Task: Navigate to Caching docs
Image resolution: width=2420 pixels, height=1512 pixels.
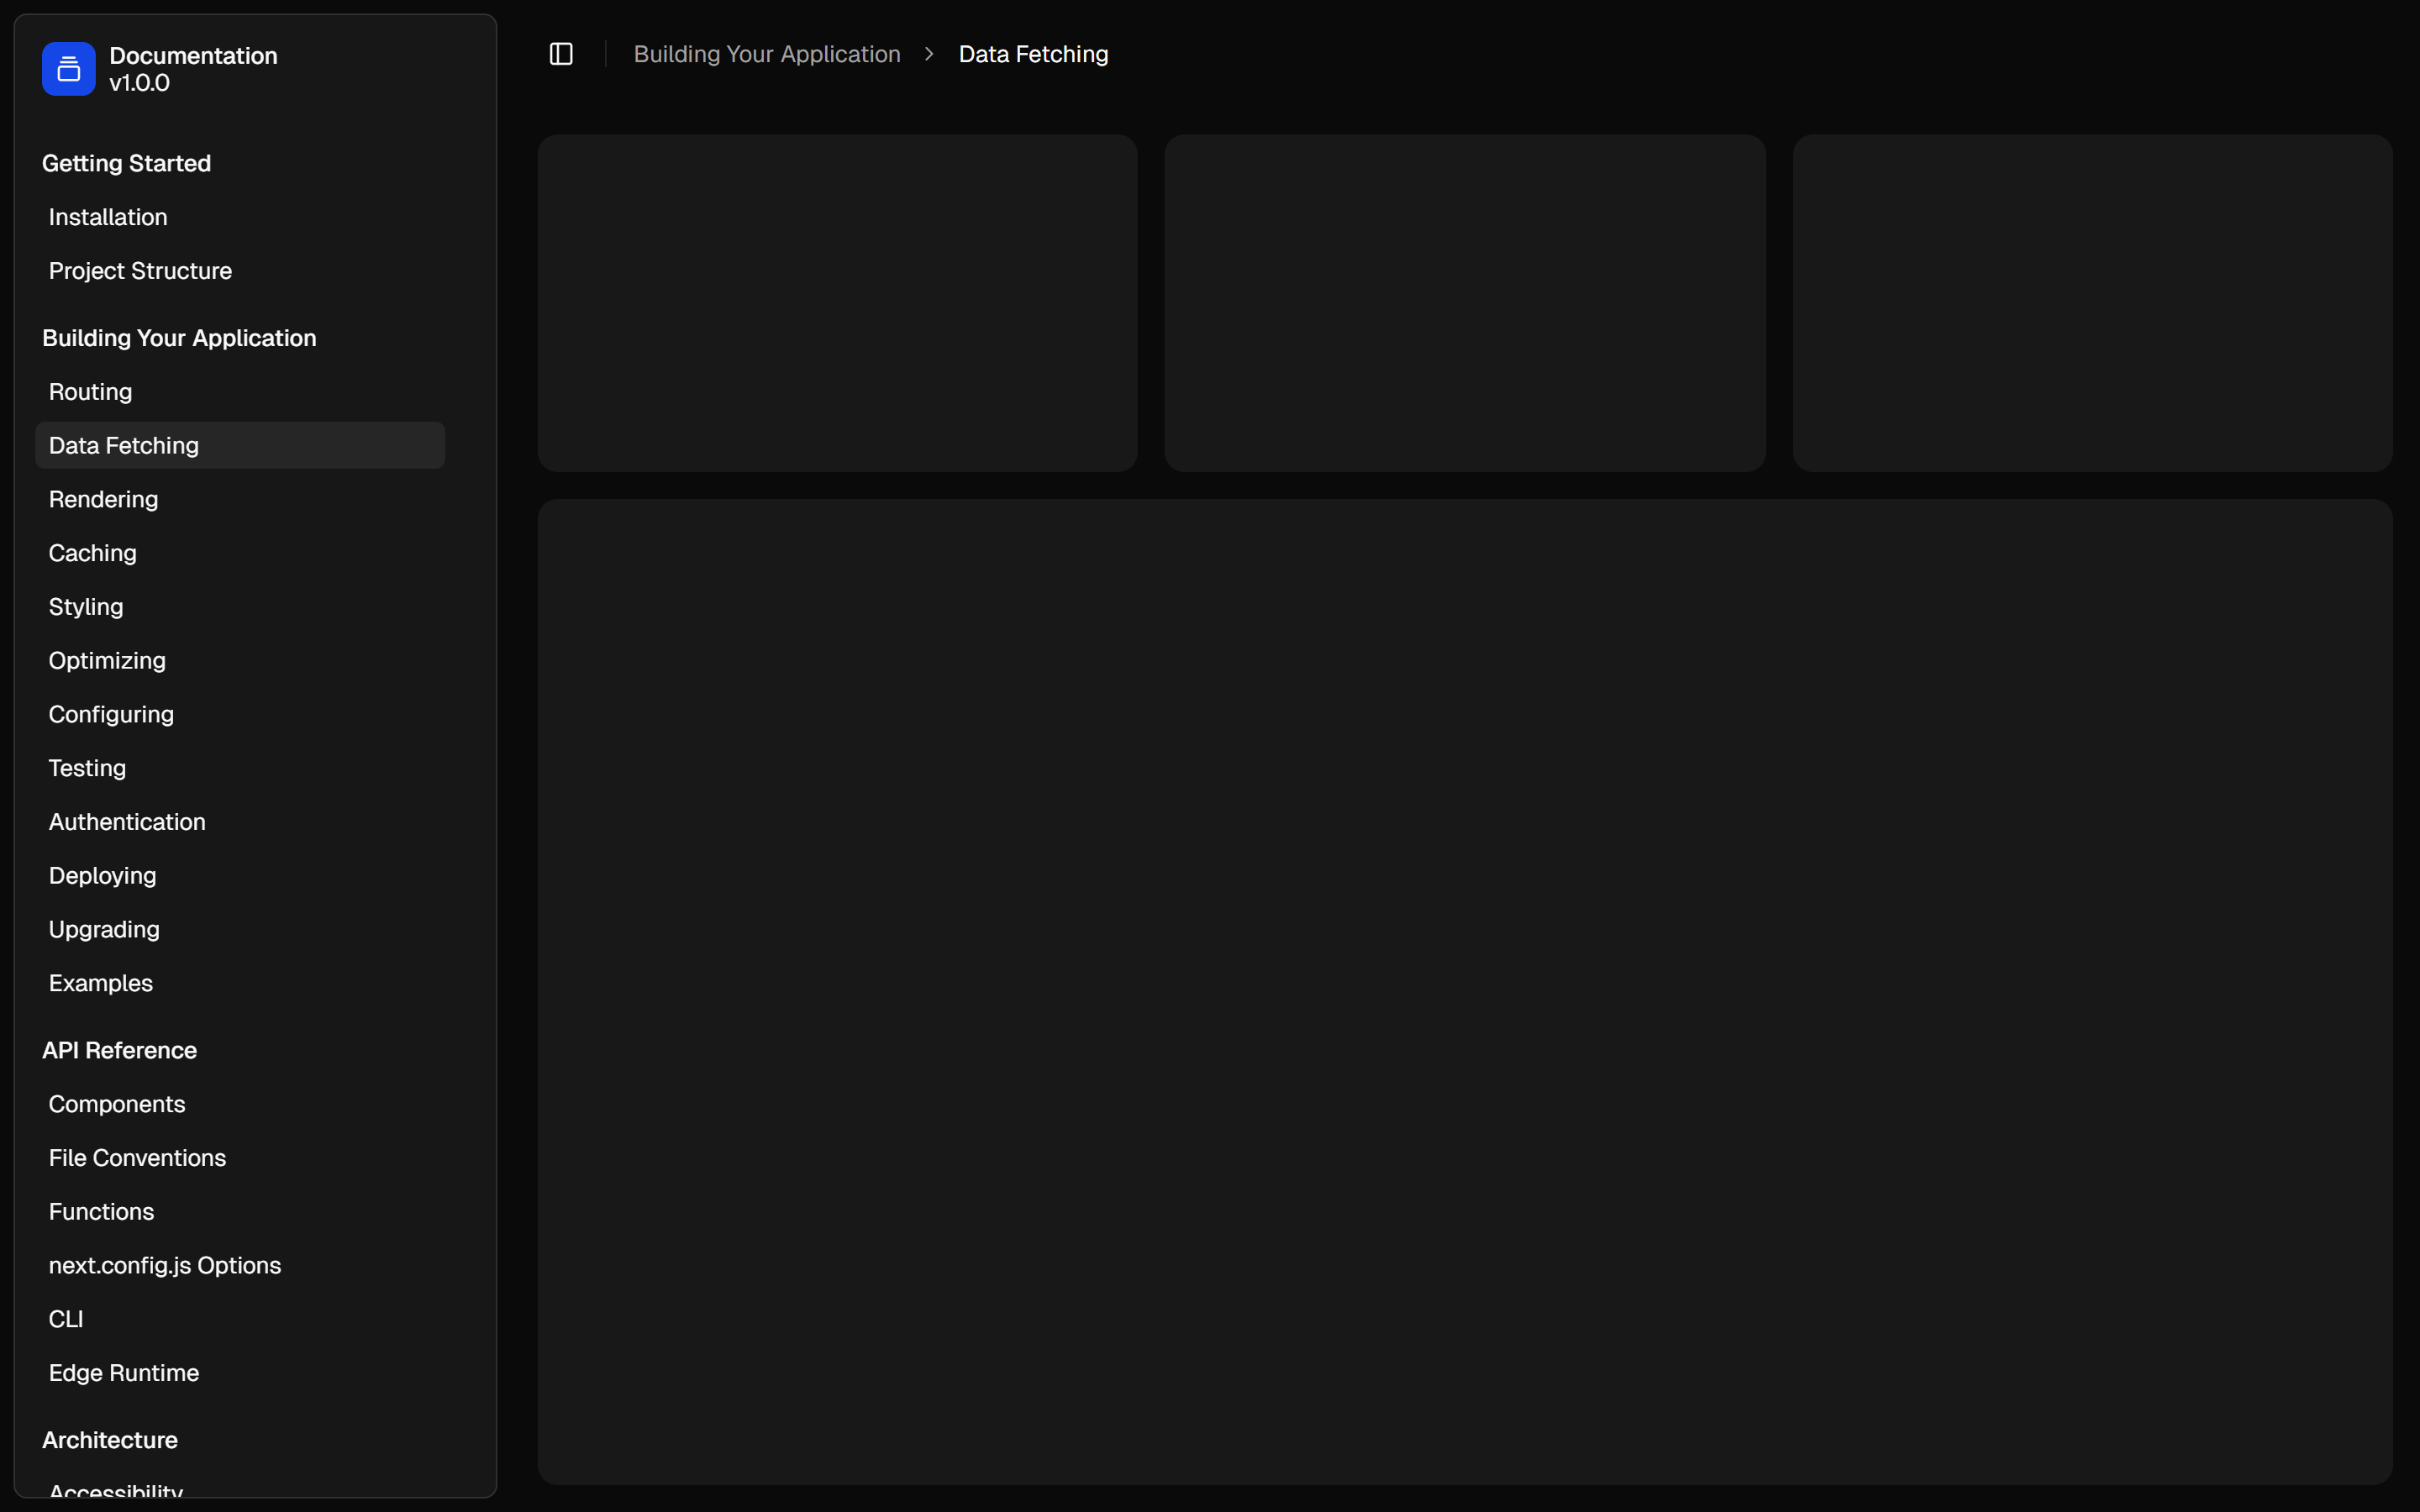Action: click(92, 553)
